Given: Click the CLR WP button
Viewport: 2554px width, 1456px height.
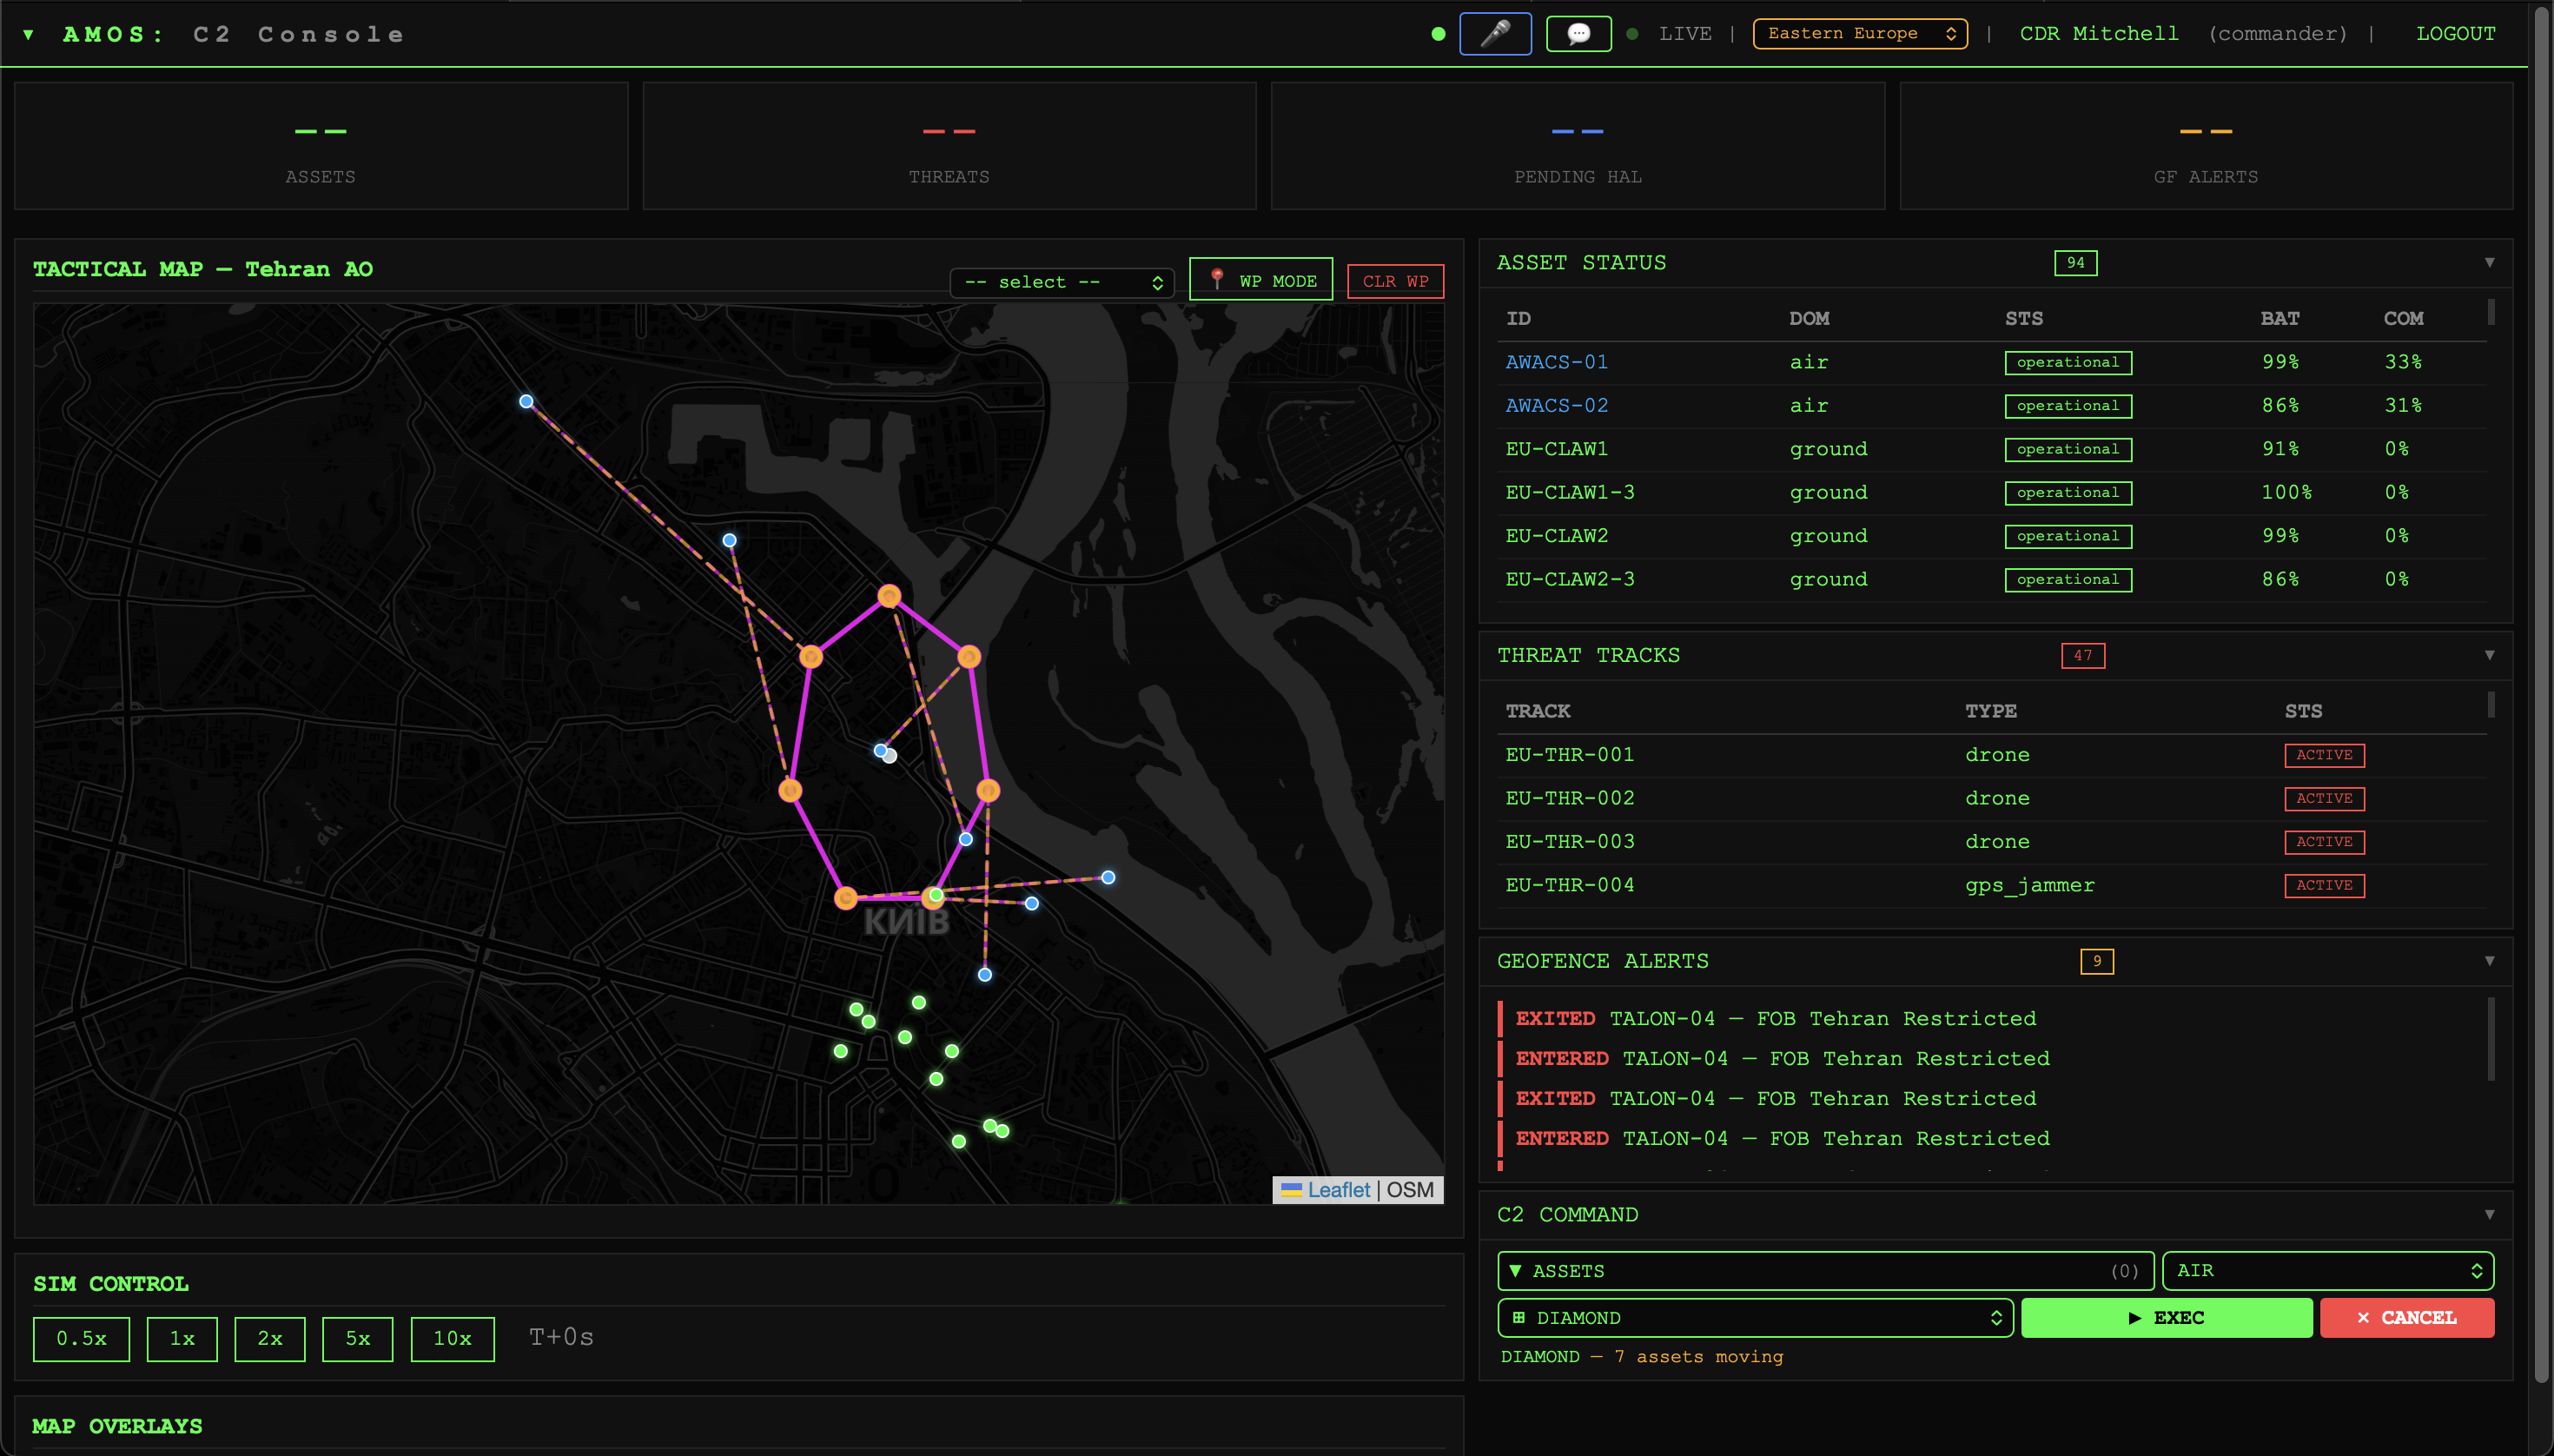Looking at the screenshot, I should (1395, 282).
